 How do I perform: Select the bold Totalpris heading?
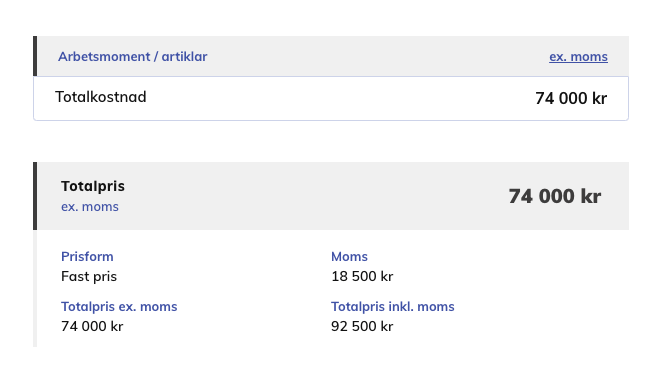click(x=93, y=186)
